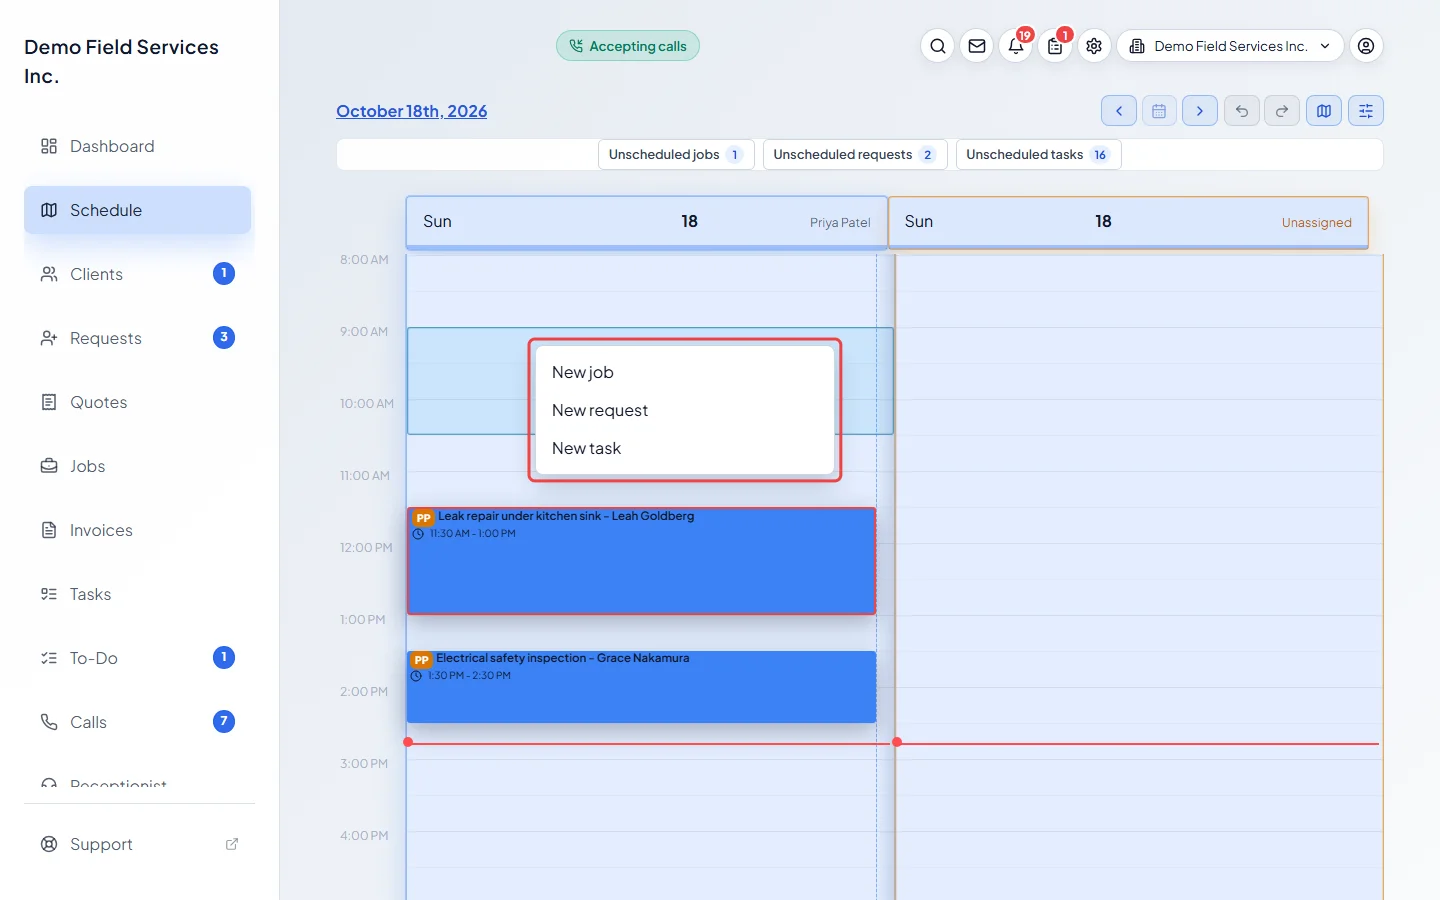
Task: Click the redo arrow button
Action: [1282, 111]
